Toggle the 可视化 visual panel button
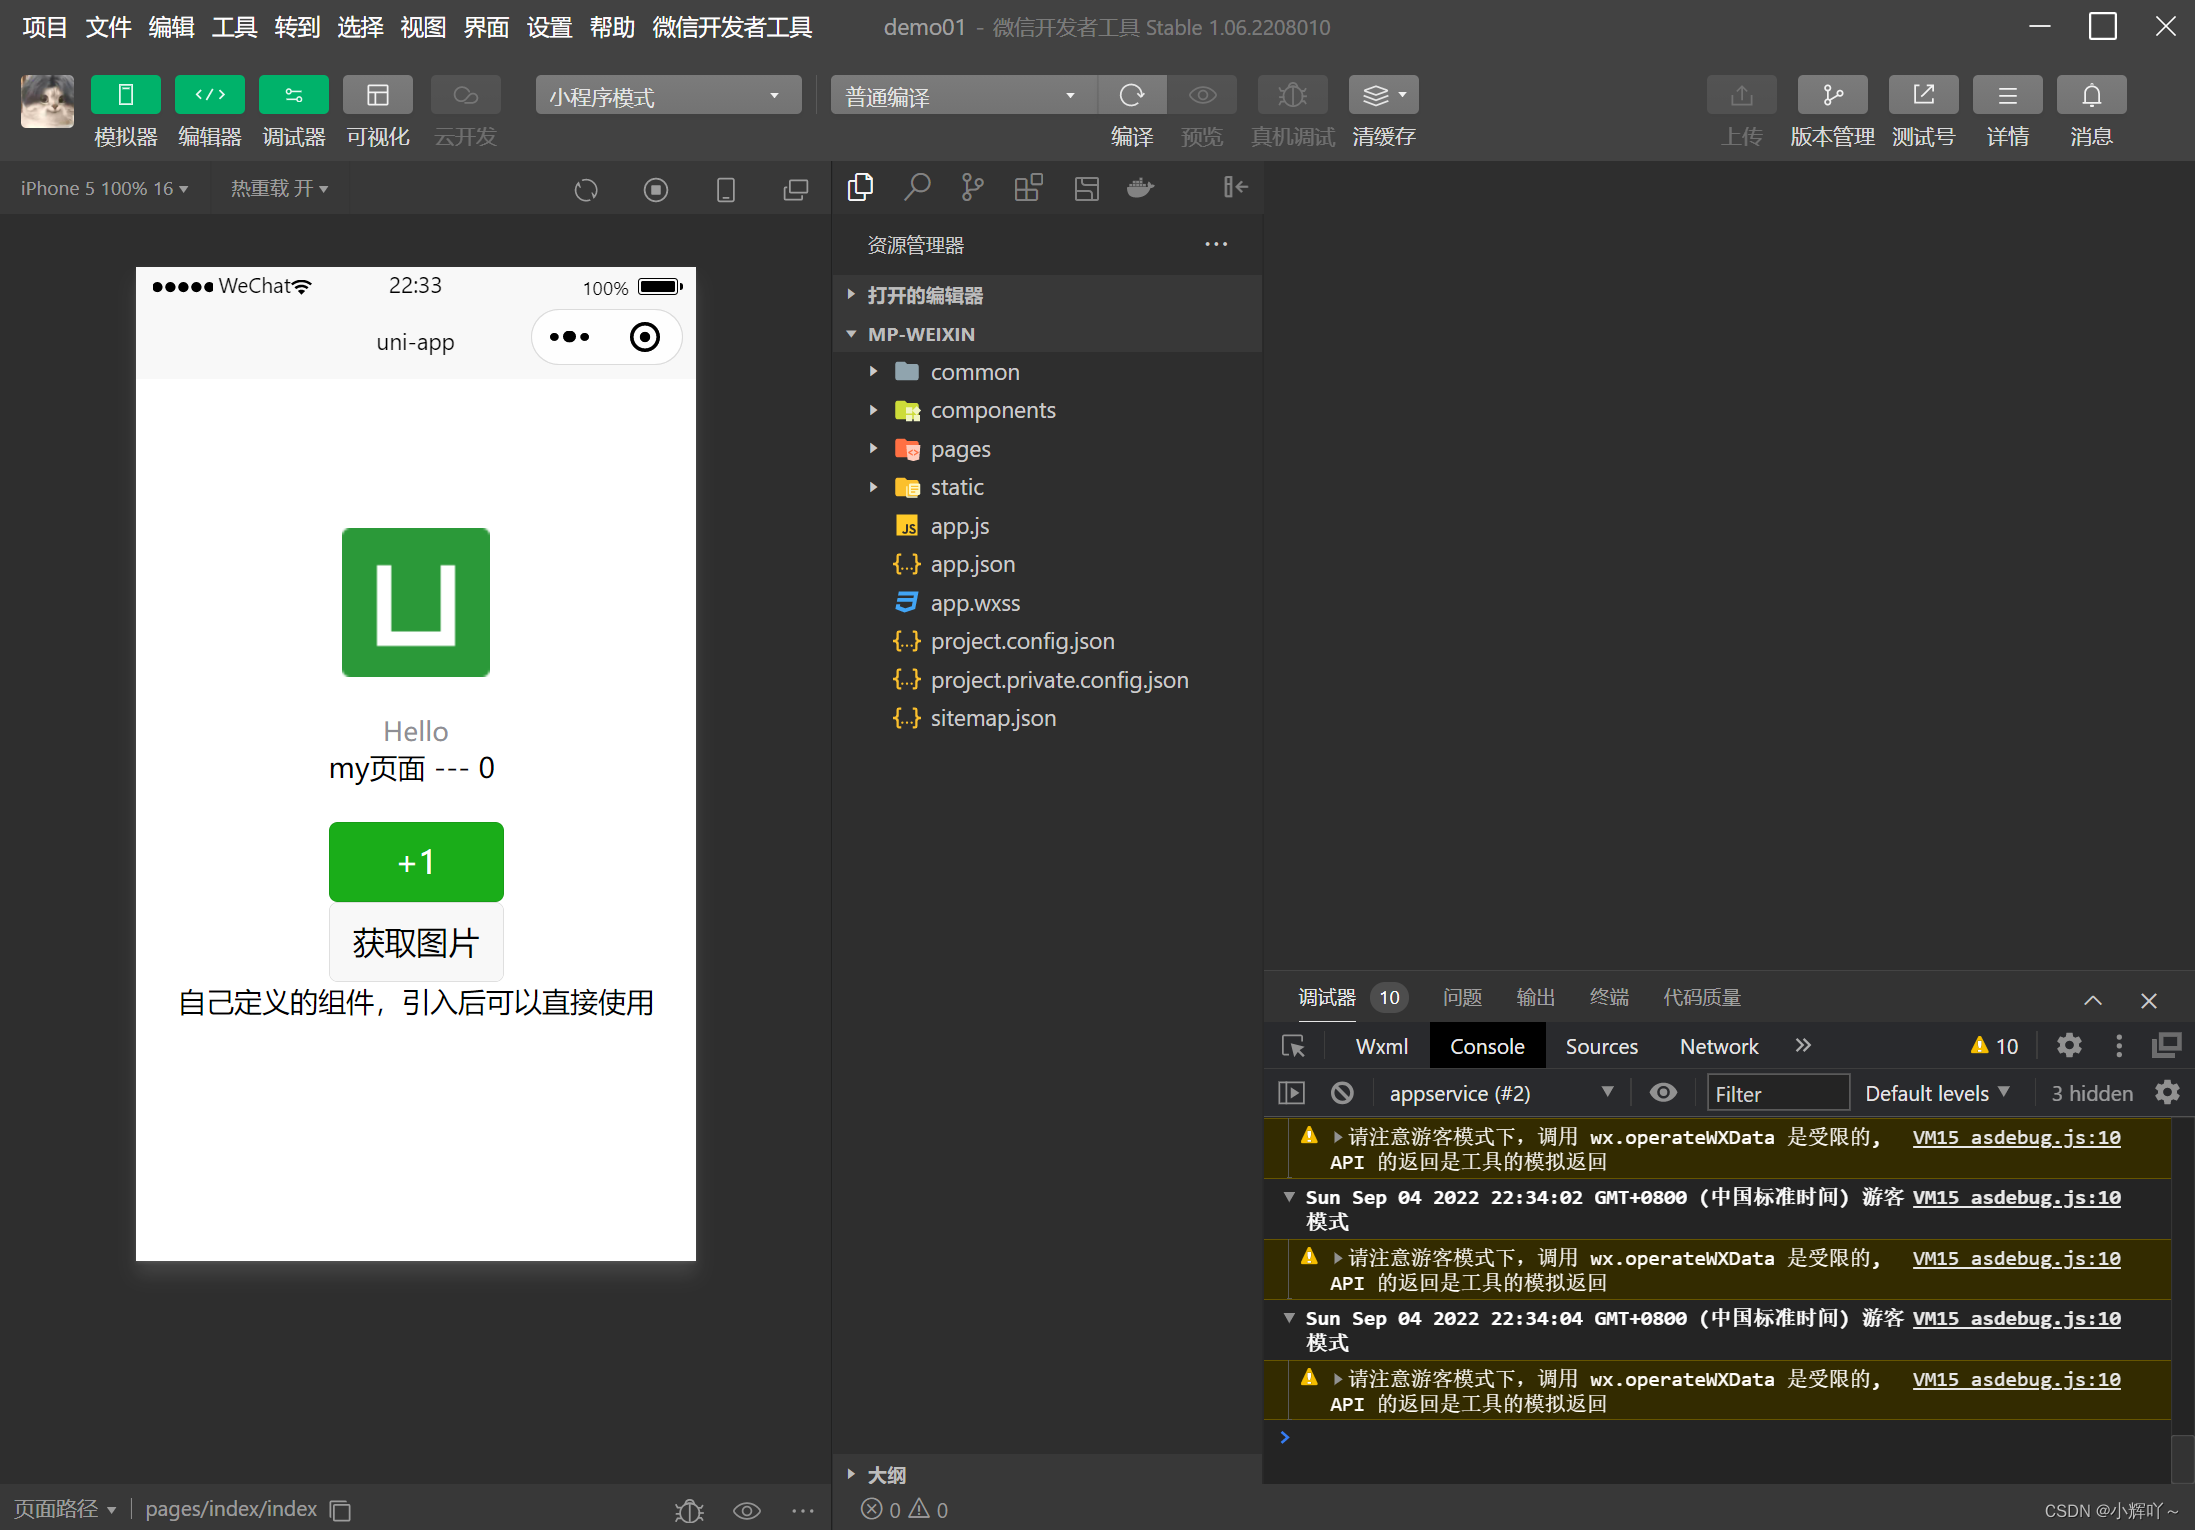The image size is (2195, 1530). tap(377, 95)
